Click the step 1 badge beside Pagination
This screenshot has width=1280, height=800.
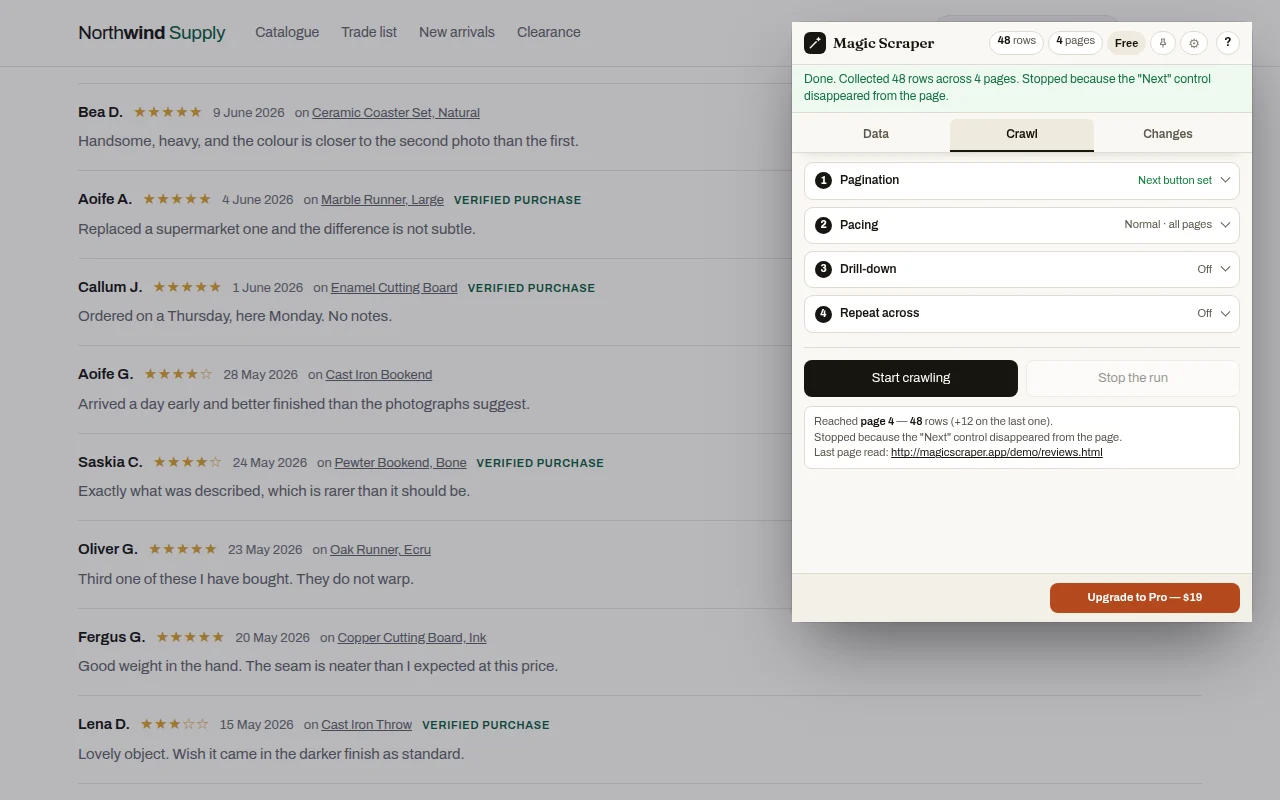click(x=823, y=180)
